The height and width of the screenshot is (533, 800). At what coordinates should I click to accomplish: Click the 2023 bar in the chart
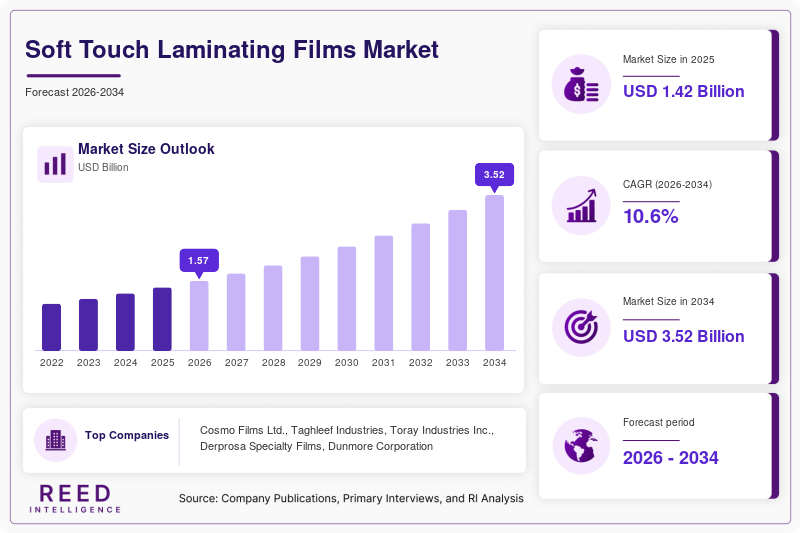click(x=88, y=325)
